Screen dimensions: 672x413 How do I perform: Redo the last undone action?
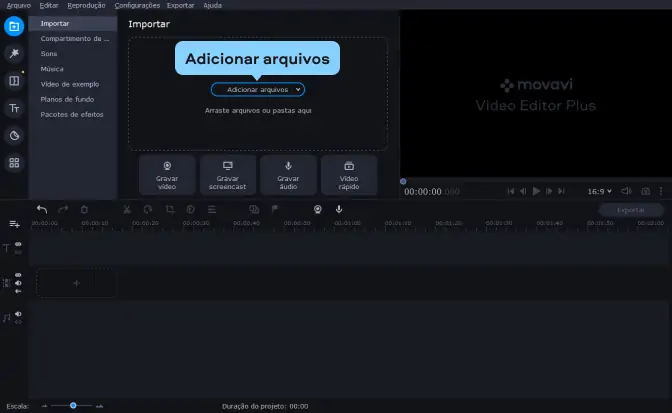(63, 209)
